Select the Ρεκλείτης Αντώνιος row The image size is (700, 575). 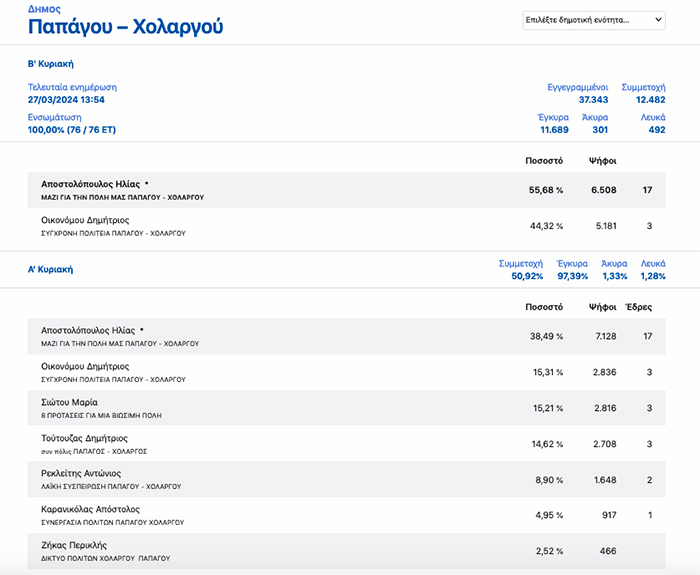click(x=81, y=474)
